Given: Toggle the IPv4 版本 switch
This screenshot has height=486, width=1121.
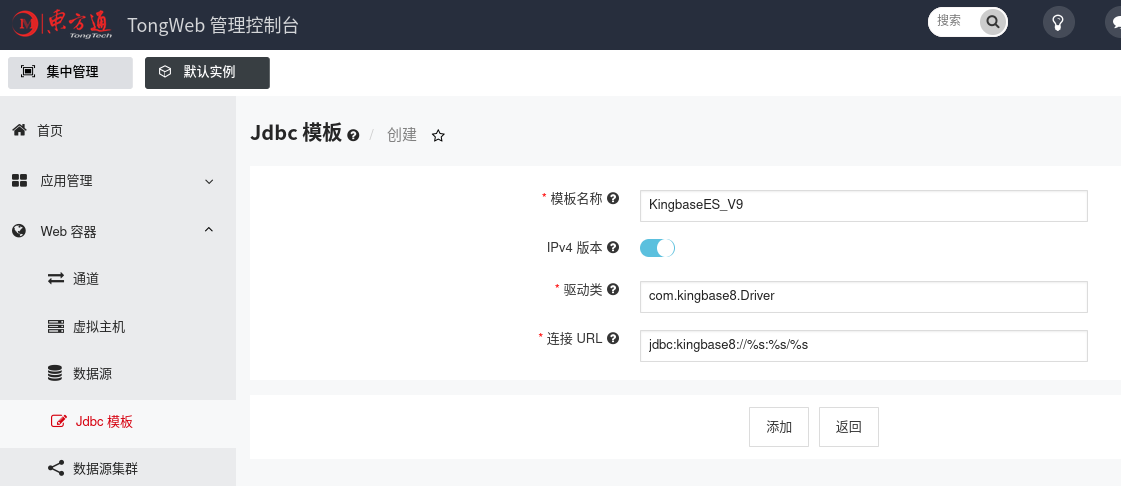Looking at the screenshot, I should pos(657,248).
